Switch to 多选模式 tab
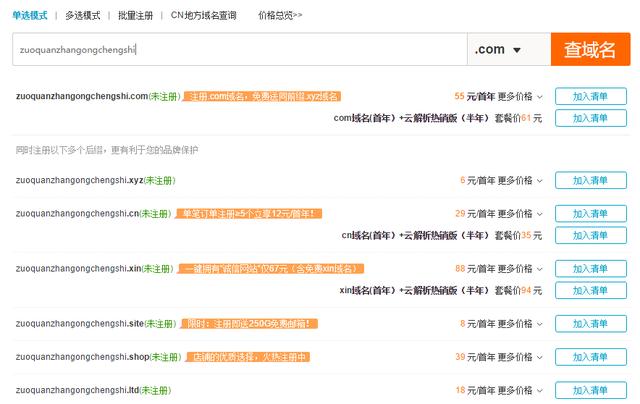This screenshot has width=640, height=404. click(x=83, y=16)
